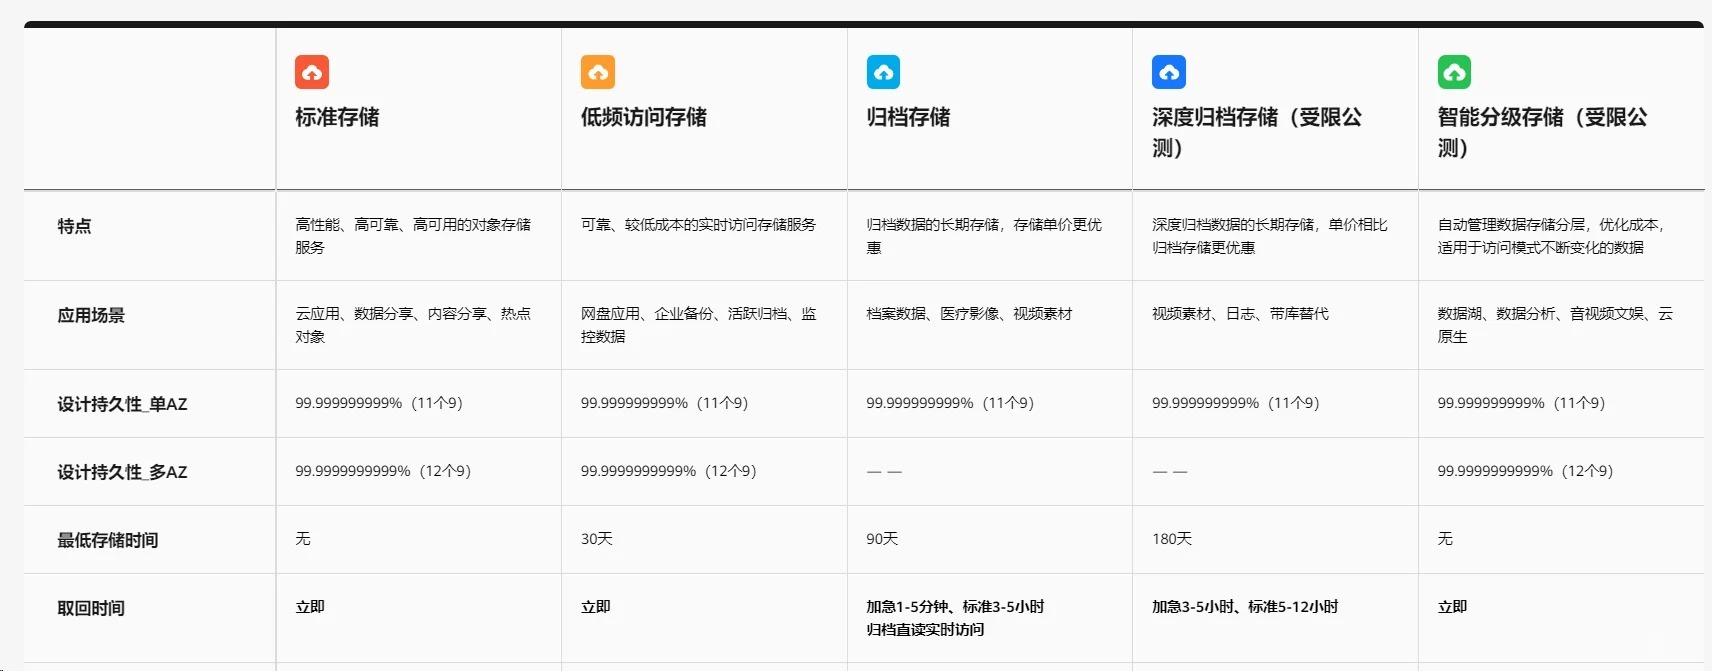Click 智能分级存储 retrieval time 立即
Viewport: 1712px width, 671px height.
(x=1453, y=607)
